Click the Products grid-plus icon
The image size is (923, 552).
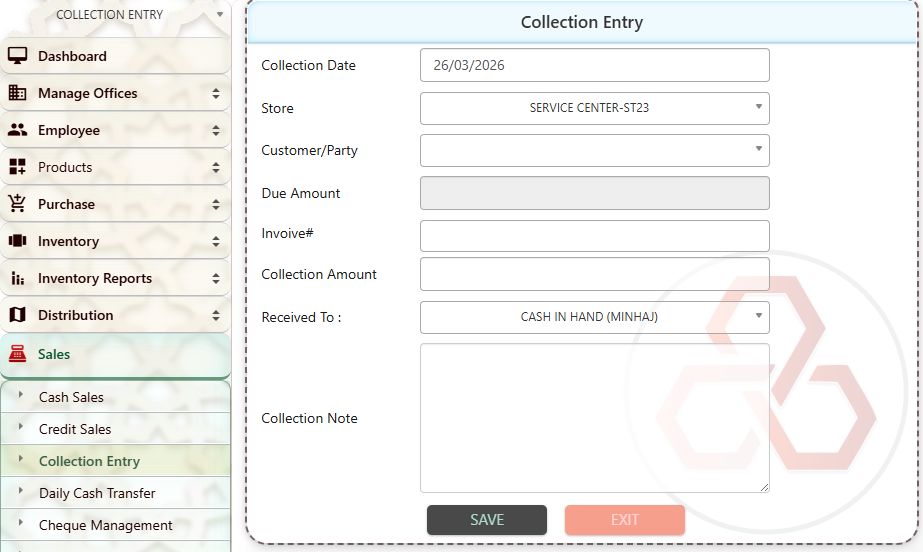click(x=17, y=167)
